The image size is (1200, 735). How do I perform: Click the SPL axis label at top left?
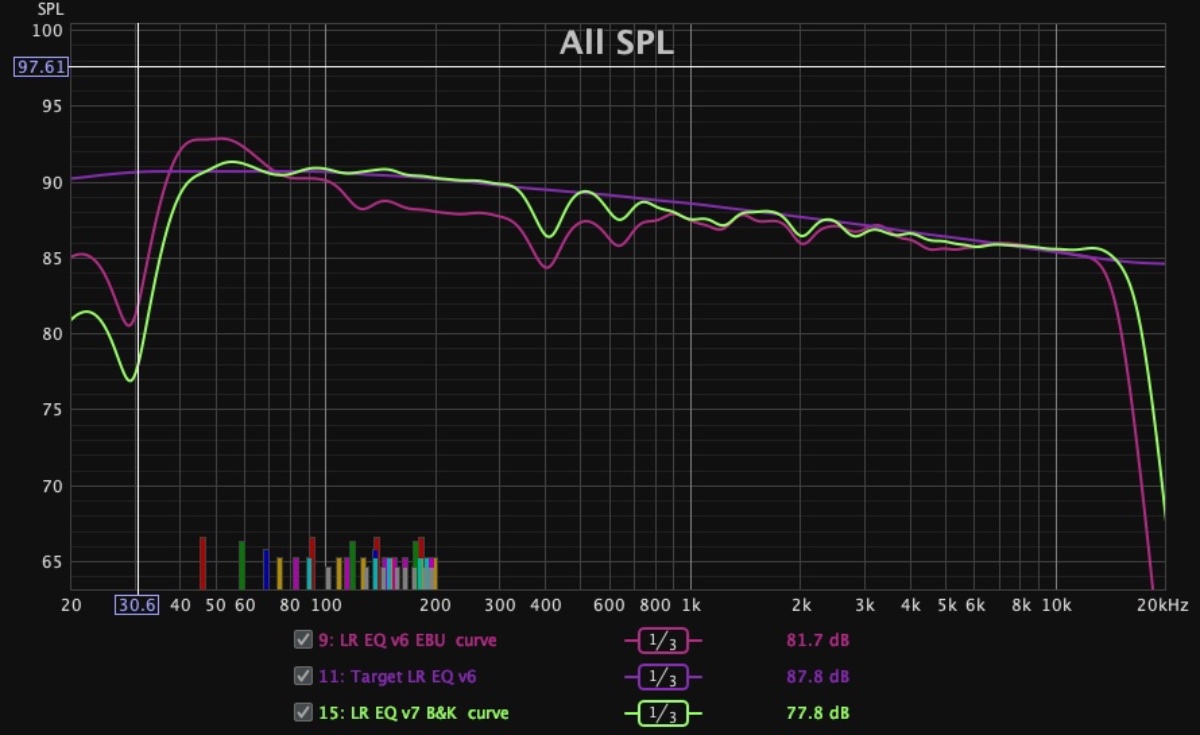point(50,10)
